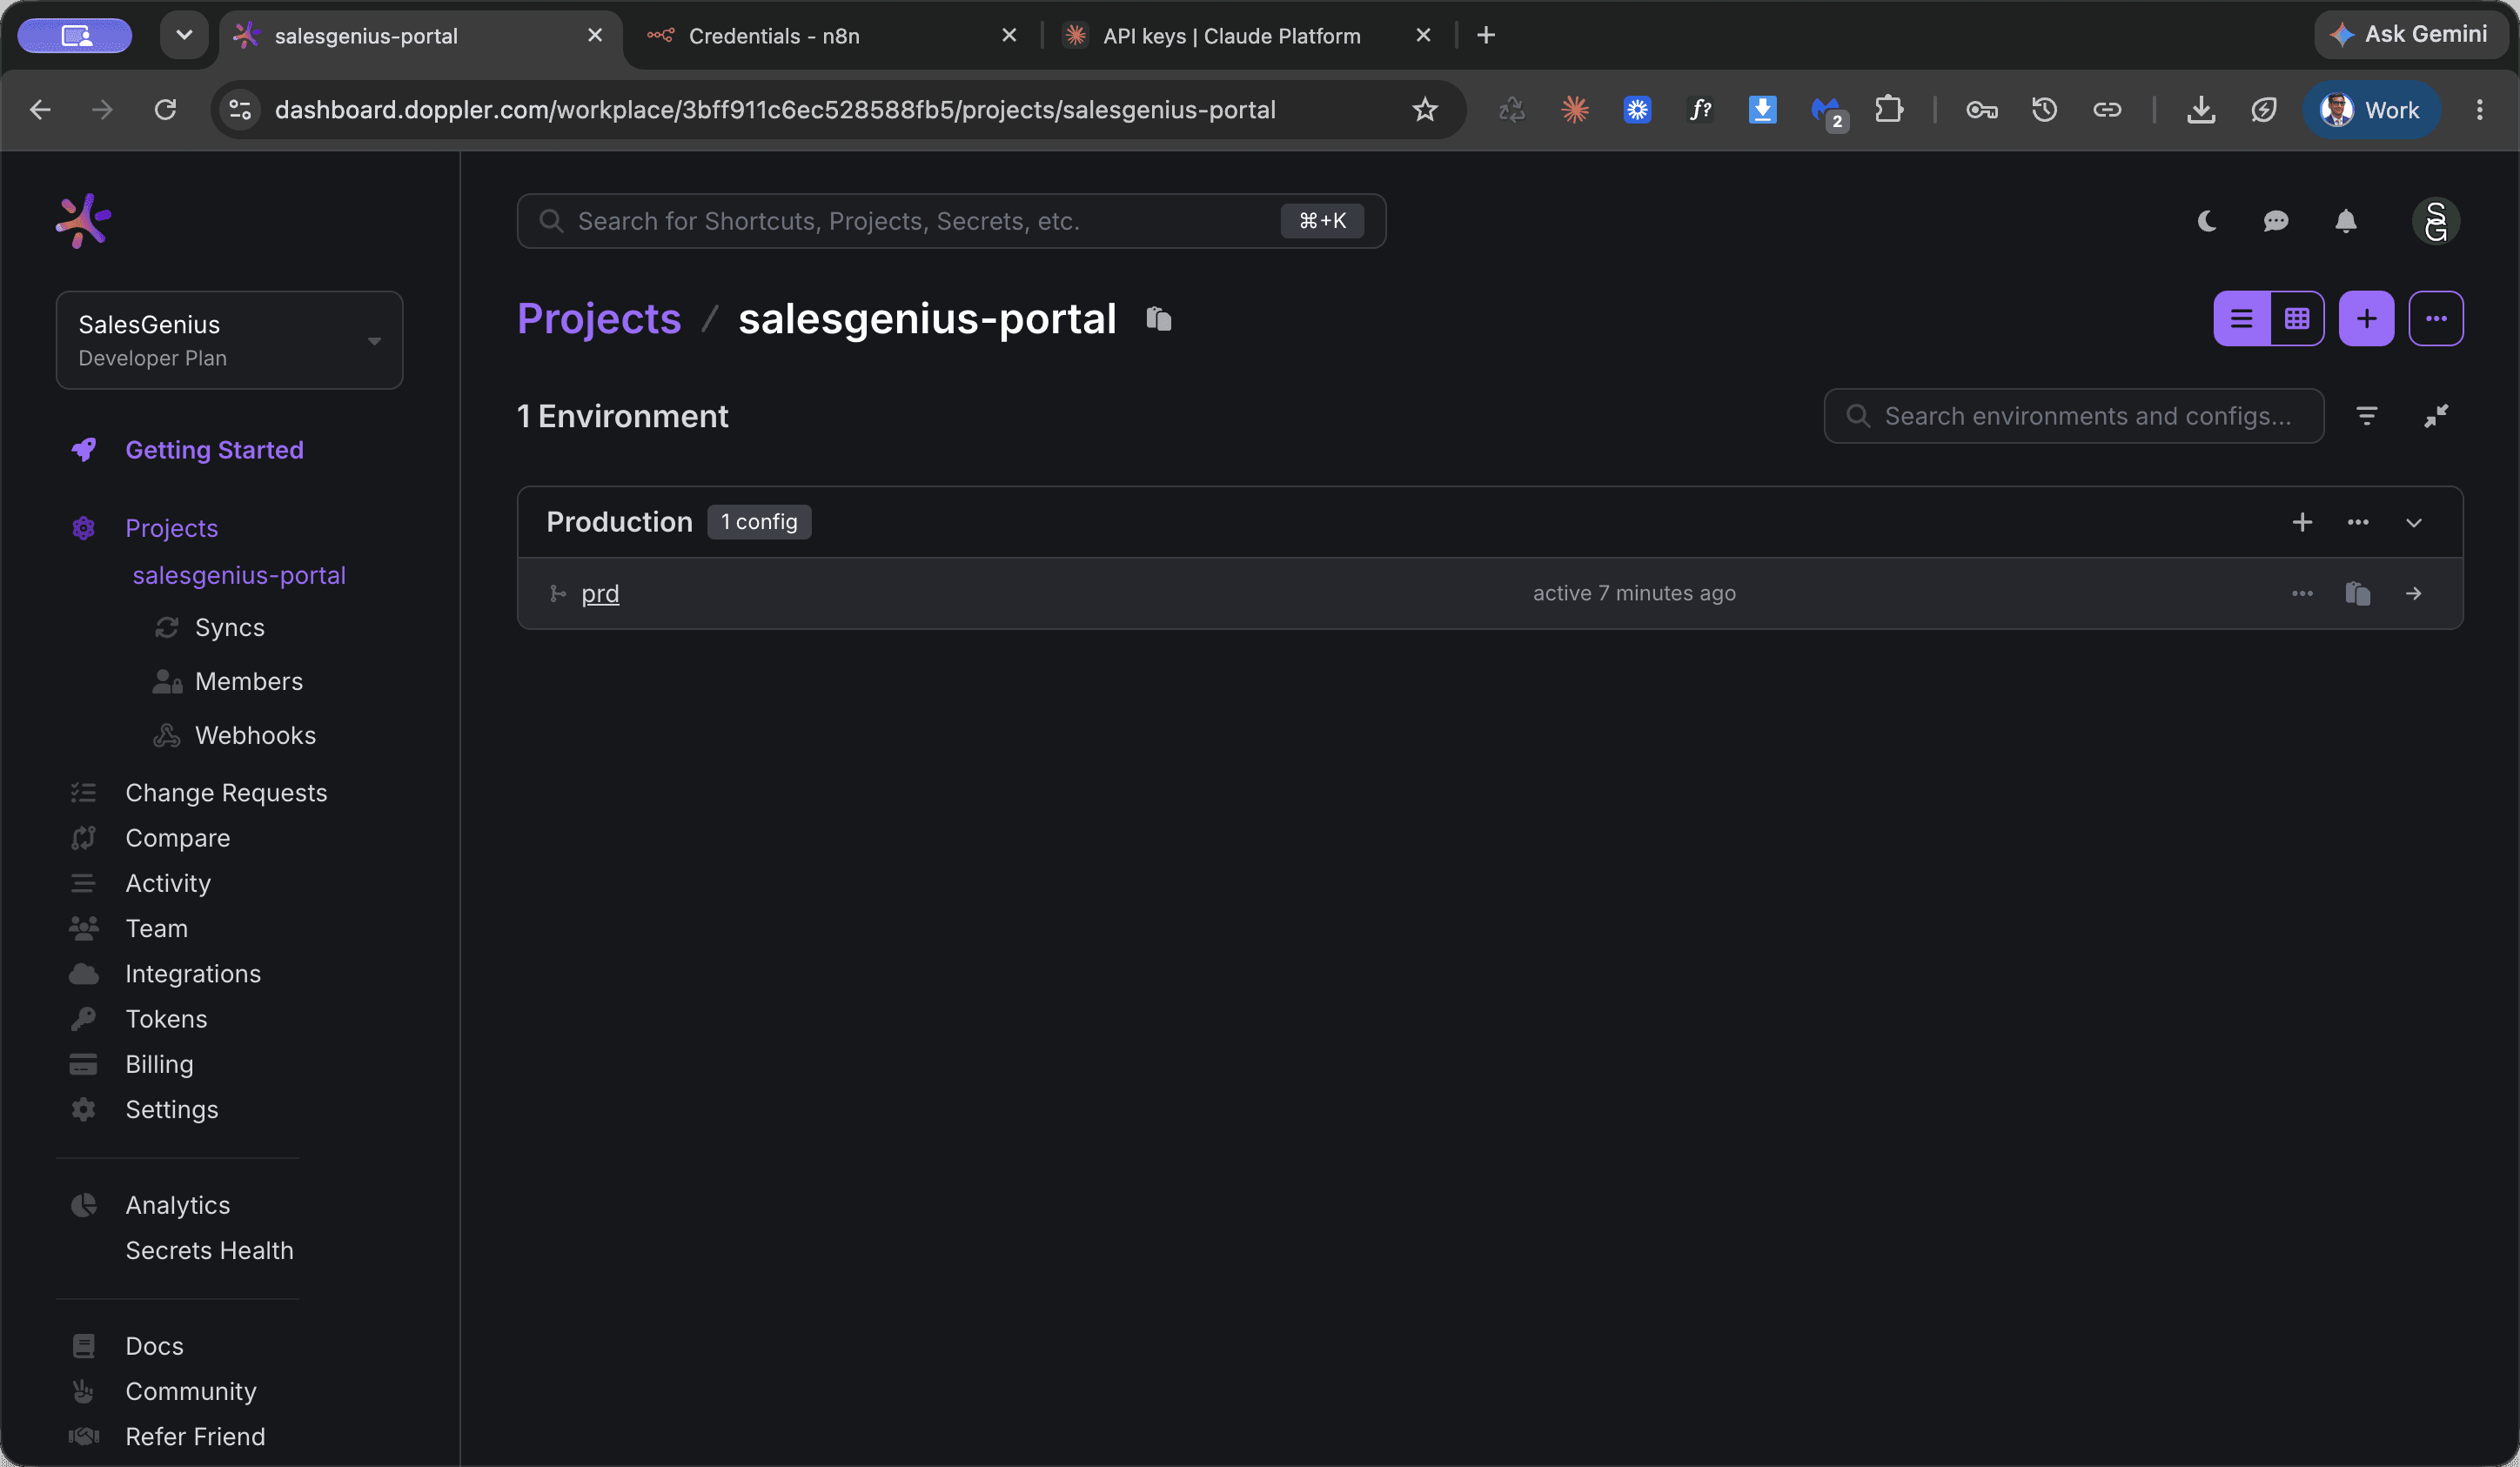2520x1467 pixels.
Task: Open the Integrations page
Action: pyautogui.click(x=193, y=974)
